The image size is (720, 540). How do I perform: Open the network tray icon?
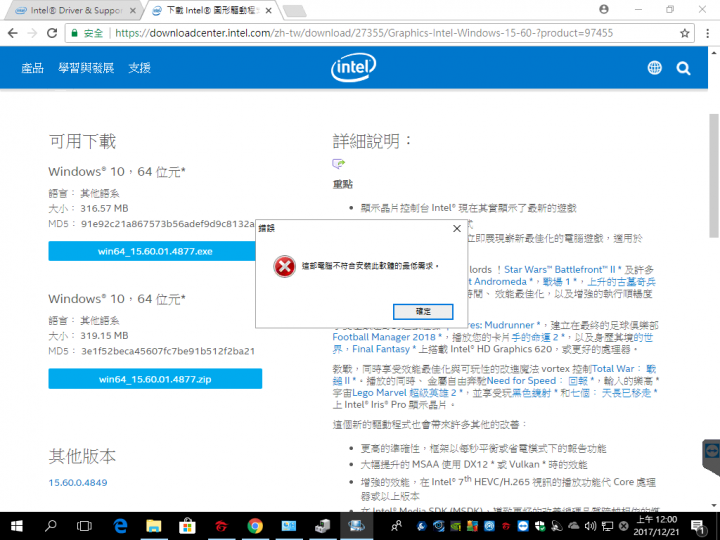(x=607, y=526)
